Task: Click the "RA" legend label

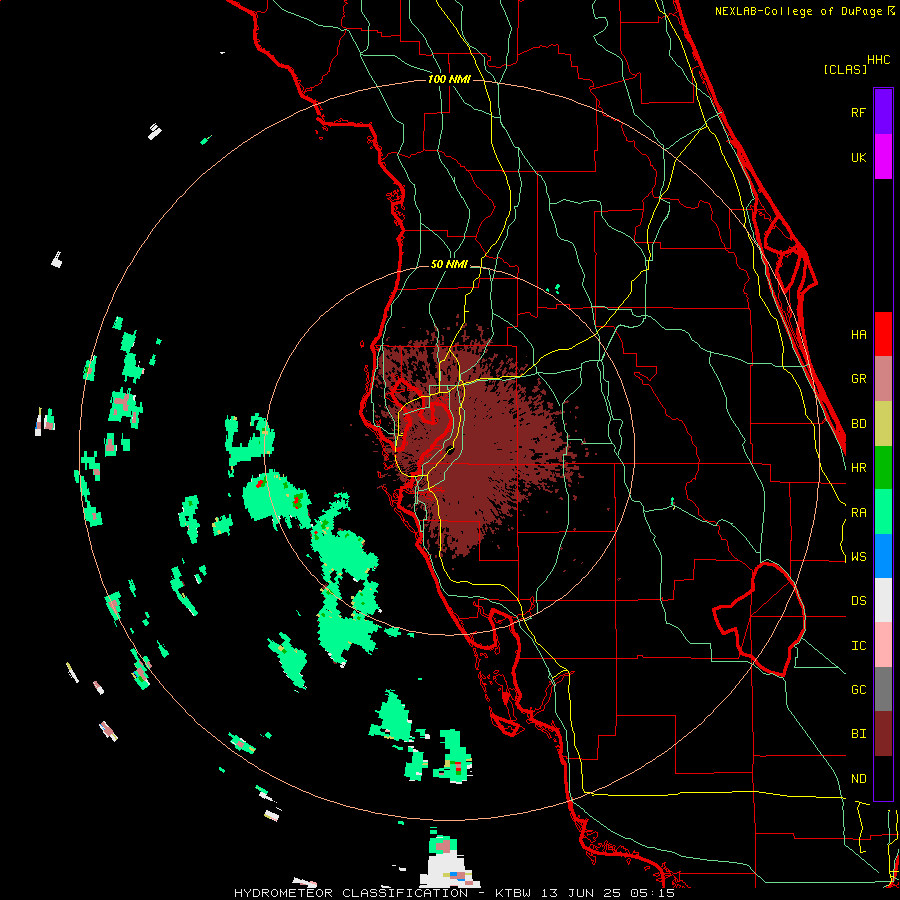Action: pyautogui.click(x=858, y=513)
